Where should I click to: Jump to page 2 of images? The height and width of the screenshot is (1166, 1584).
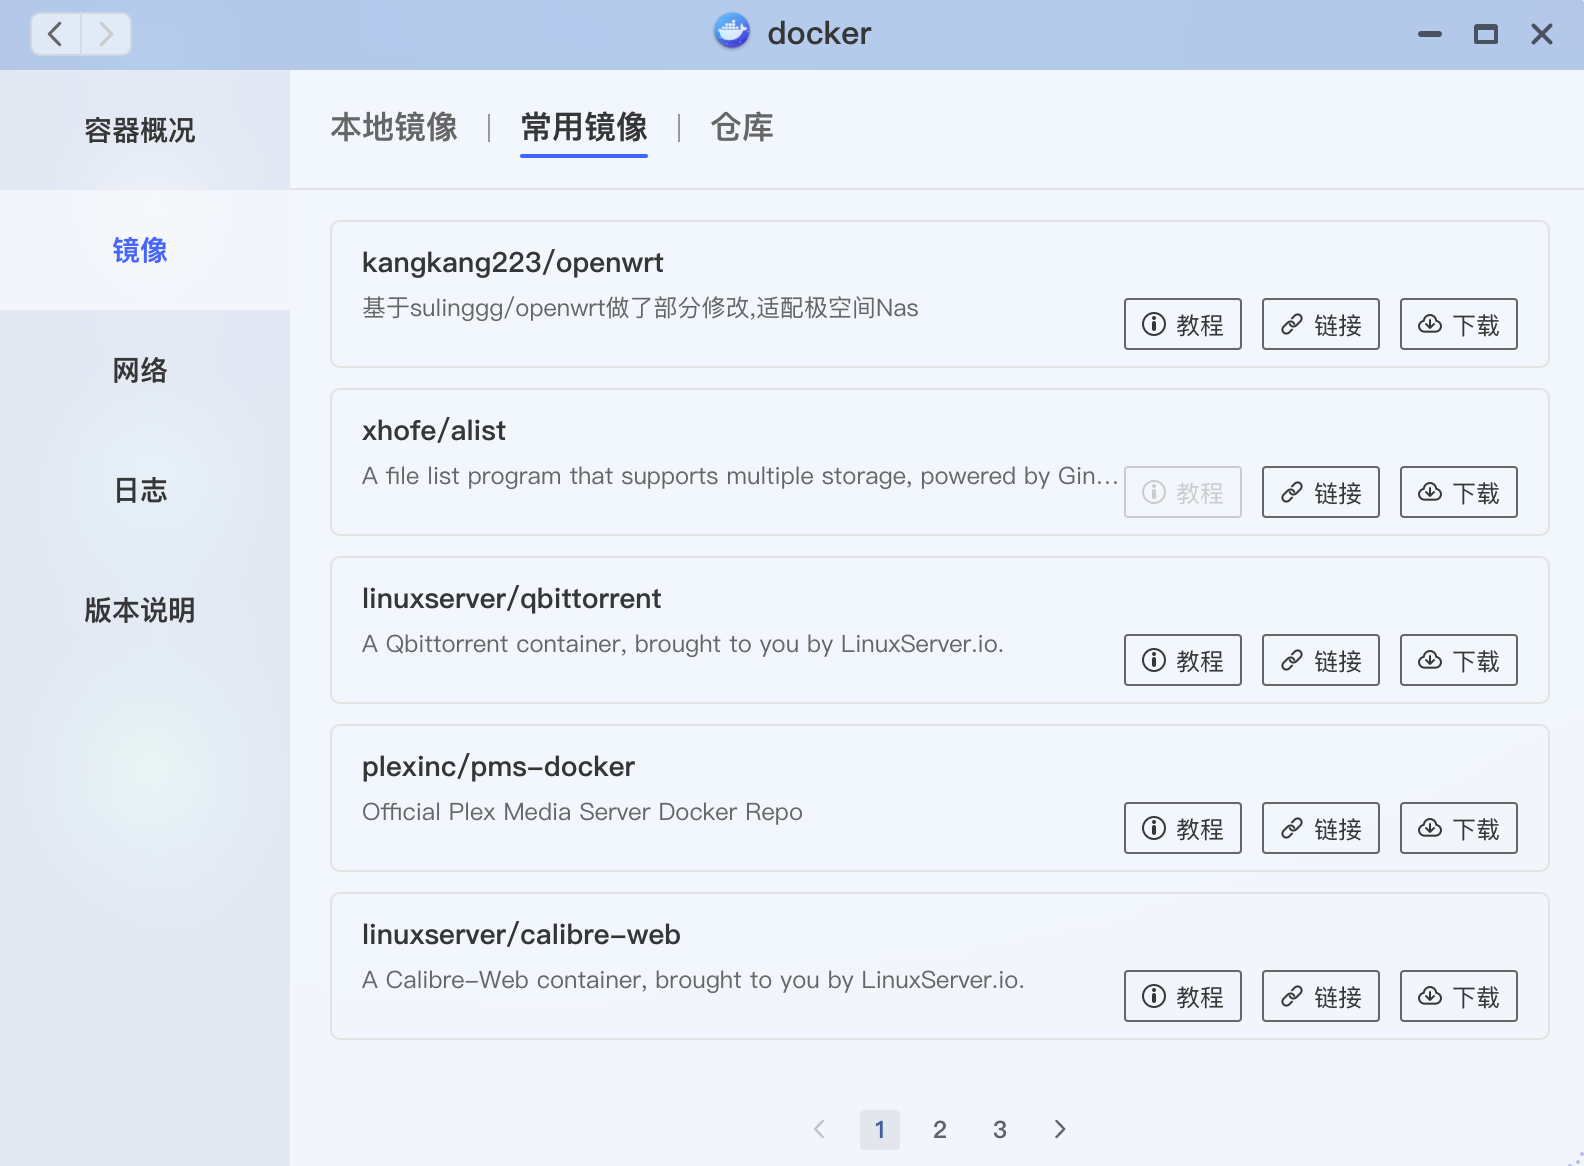point(940,1129)
